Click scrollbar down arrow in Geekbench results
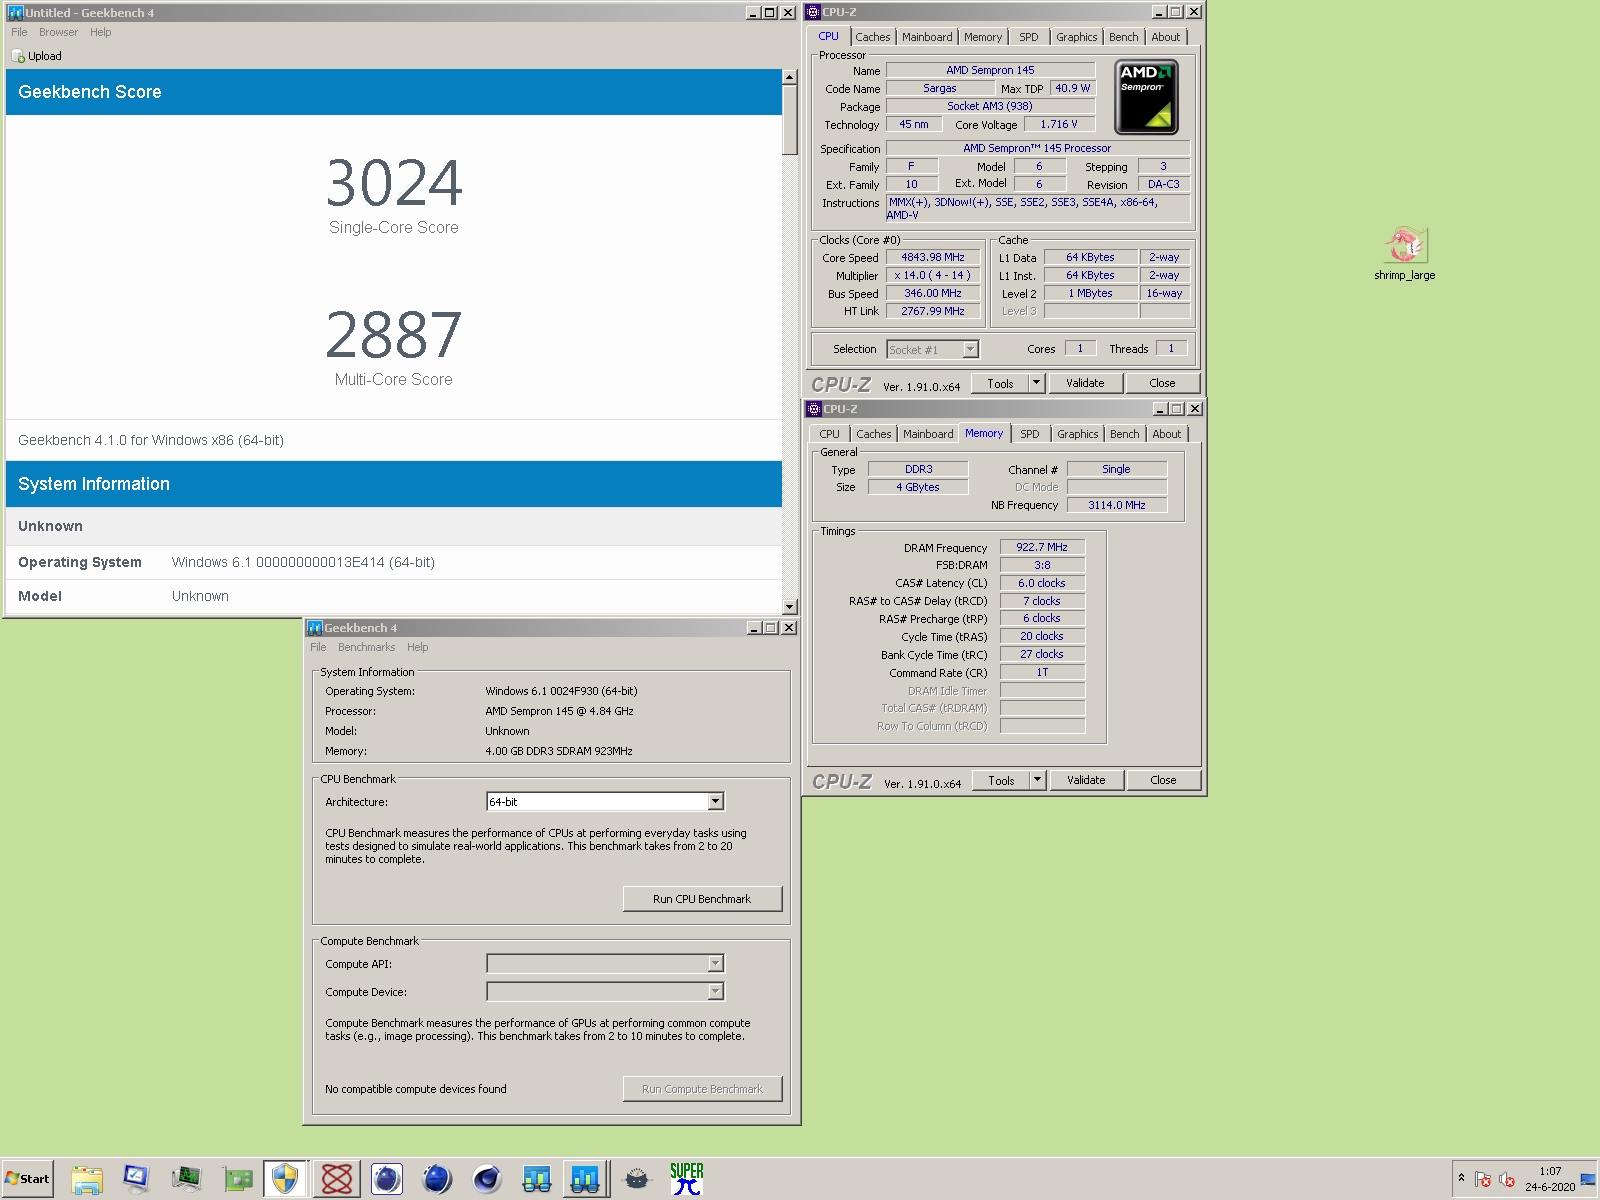 coord(790,606)
